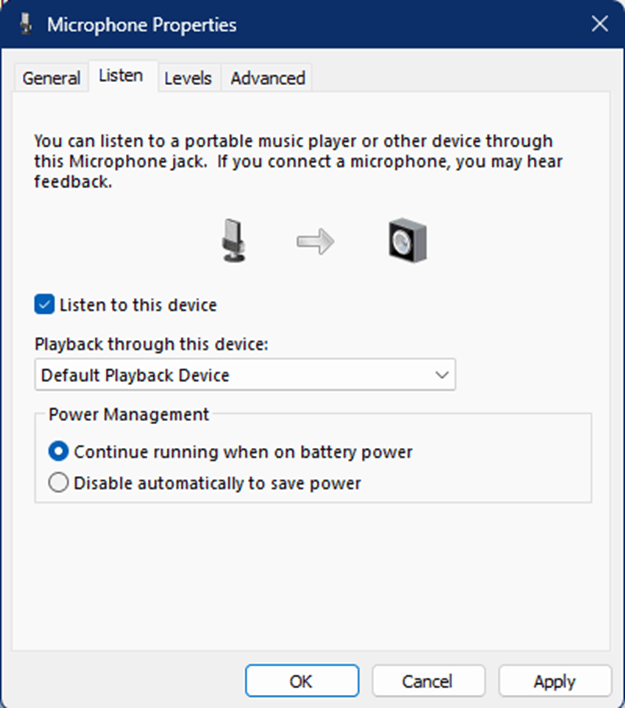Switch to the General tab

[51, 78]
